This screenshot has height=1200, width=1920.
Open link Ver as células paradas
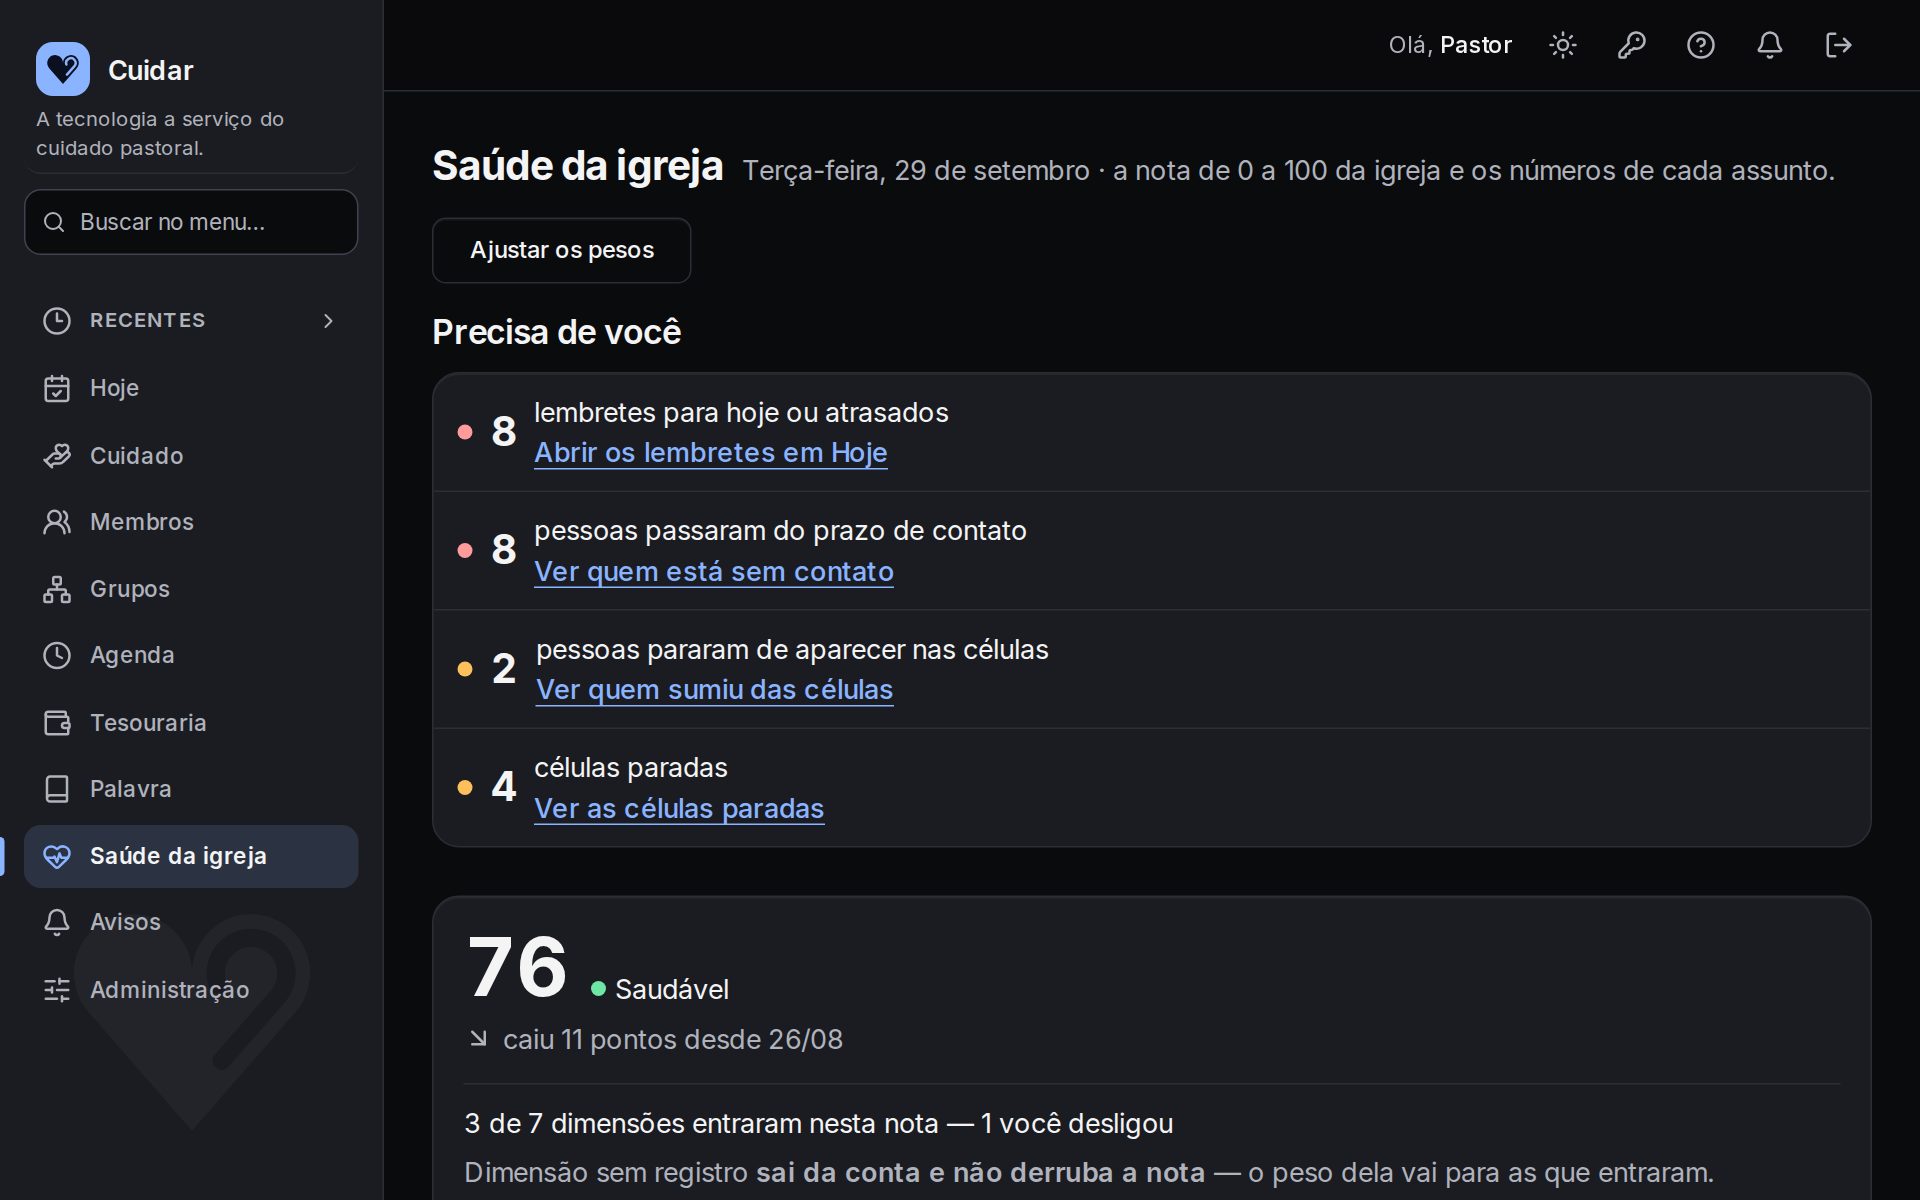[x=679, y=808]
